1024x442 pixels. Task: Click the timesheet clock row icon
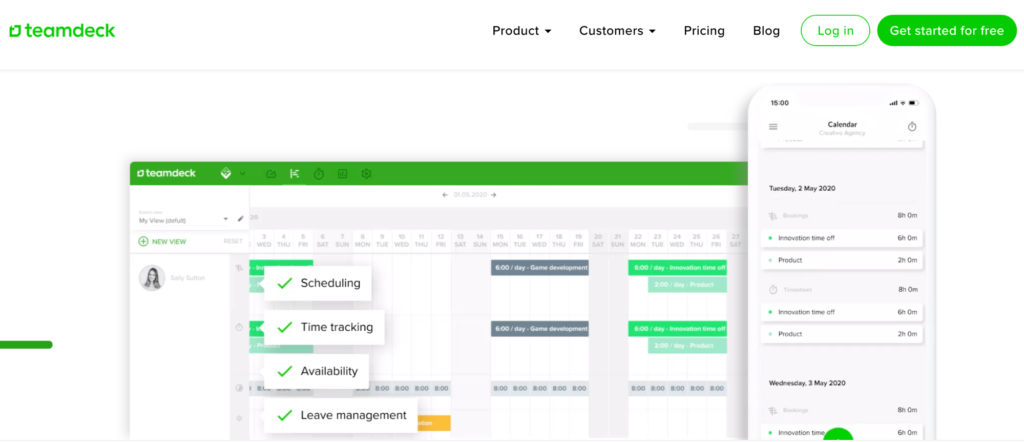[x=239, y=328]
